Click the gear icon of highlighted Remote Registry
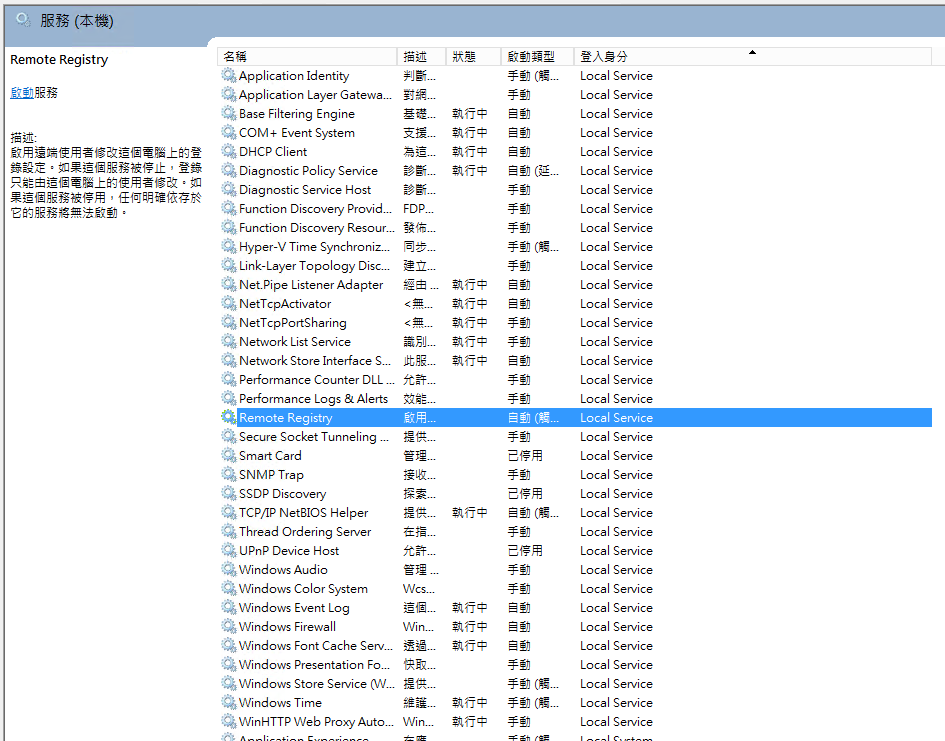 point(228,417)
